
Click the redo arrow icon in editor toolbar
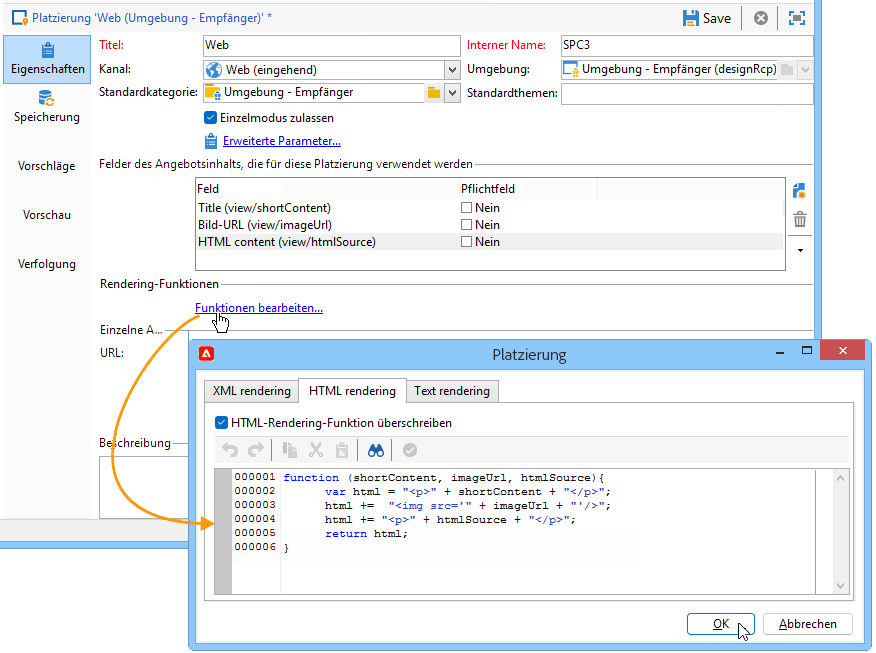pyautogui.click(x=255, y=450)
